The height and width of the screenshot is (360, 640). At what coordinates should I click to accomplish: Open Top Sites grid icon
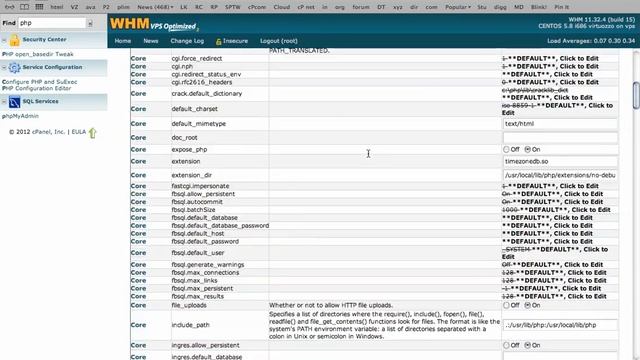coord(39,7)
